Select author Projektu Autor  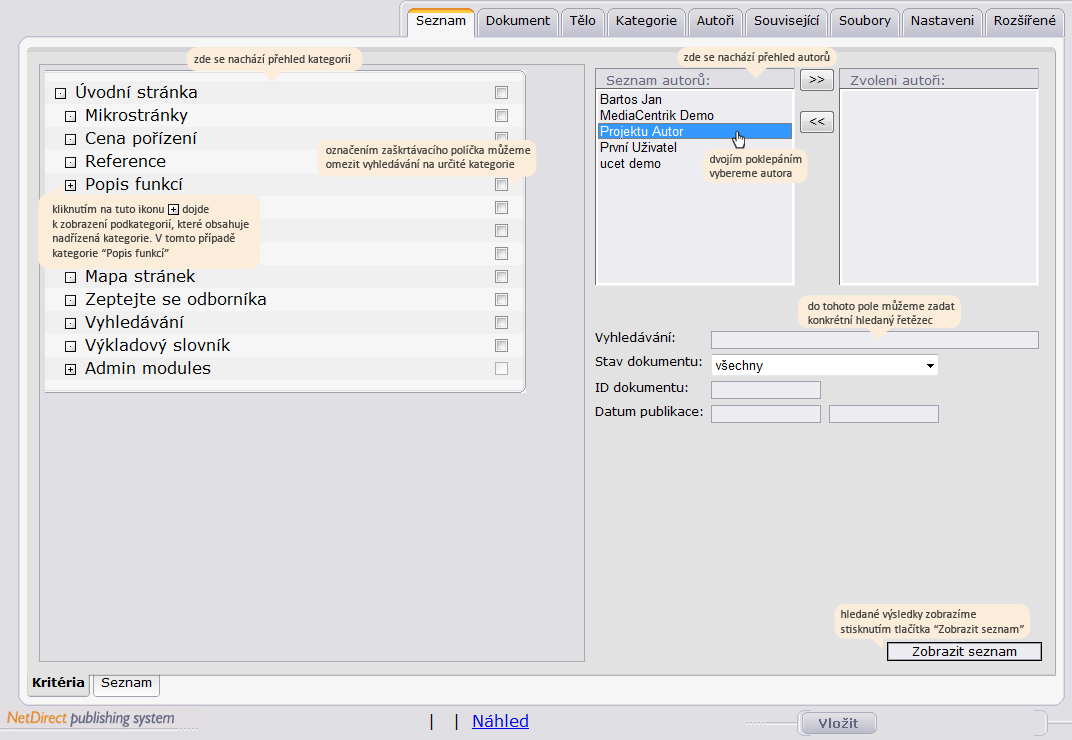point(695,131)
